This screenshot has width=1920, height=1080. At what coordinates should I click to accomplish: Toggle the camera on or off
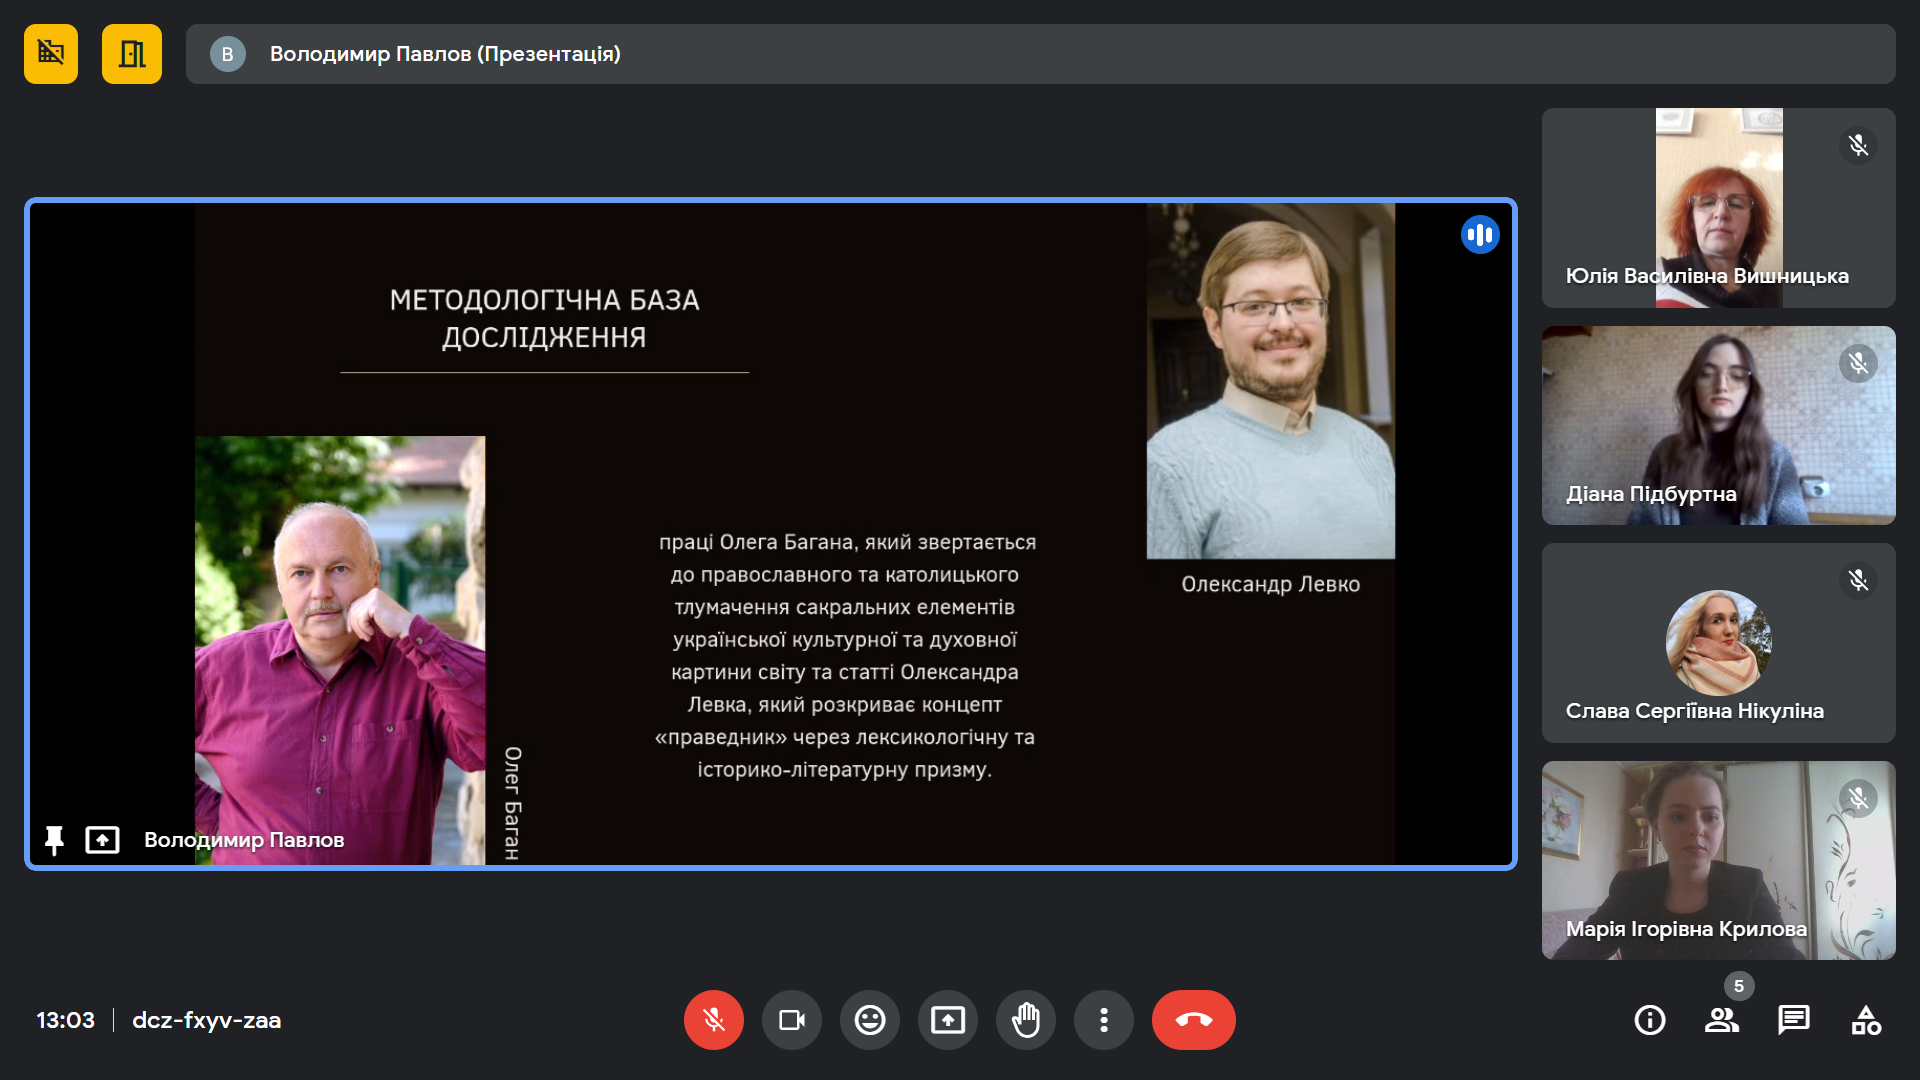click(791, 1020)
